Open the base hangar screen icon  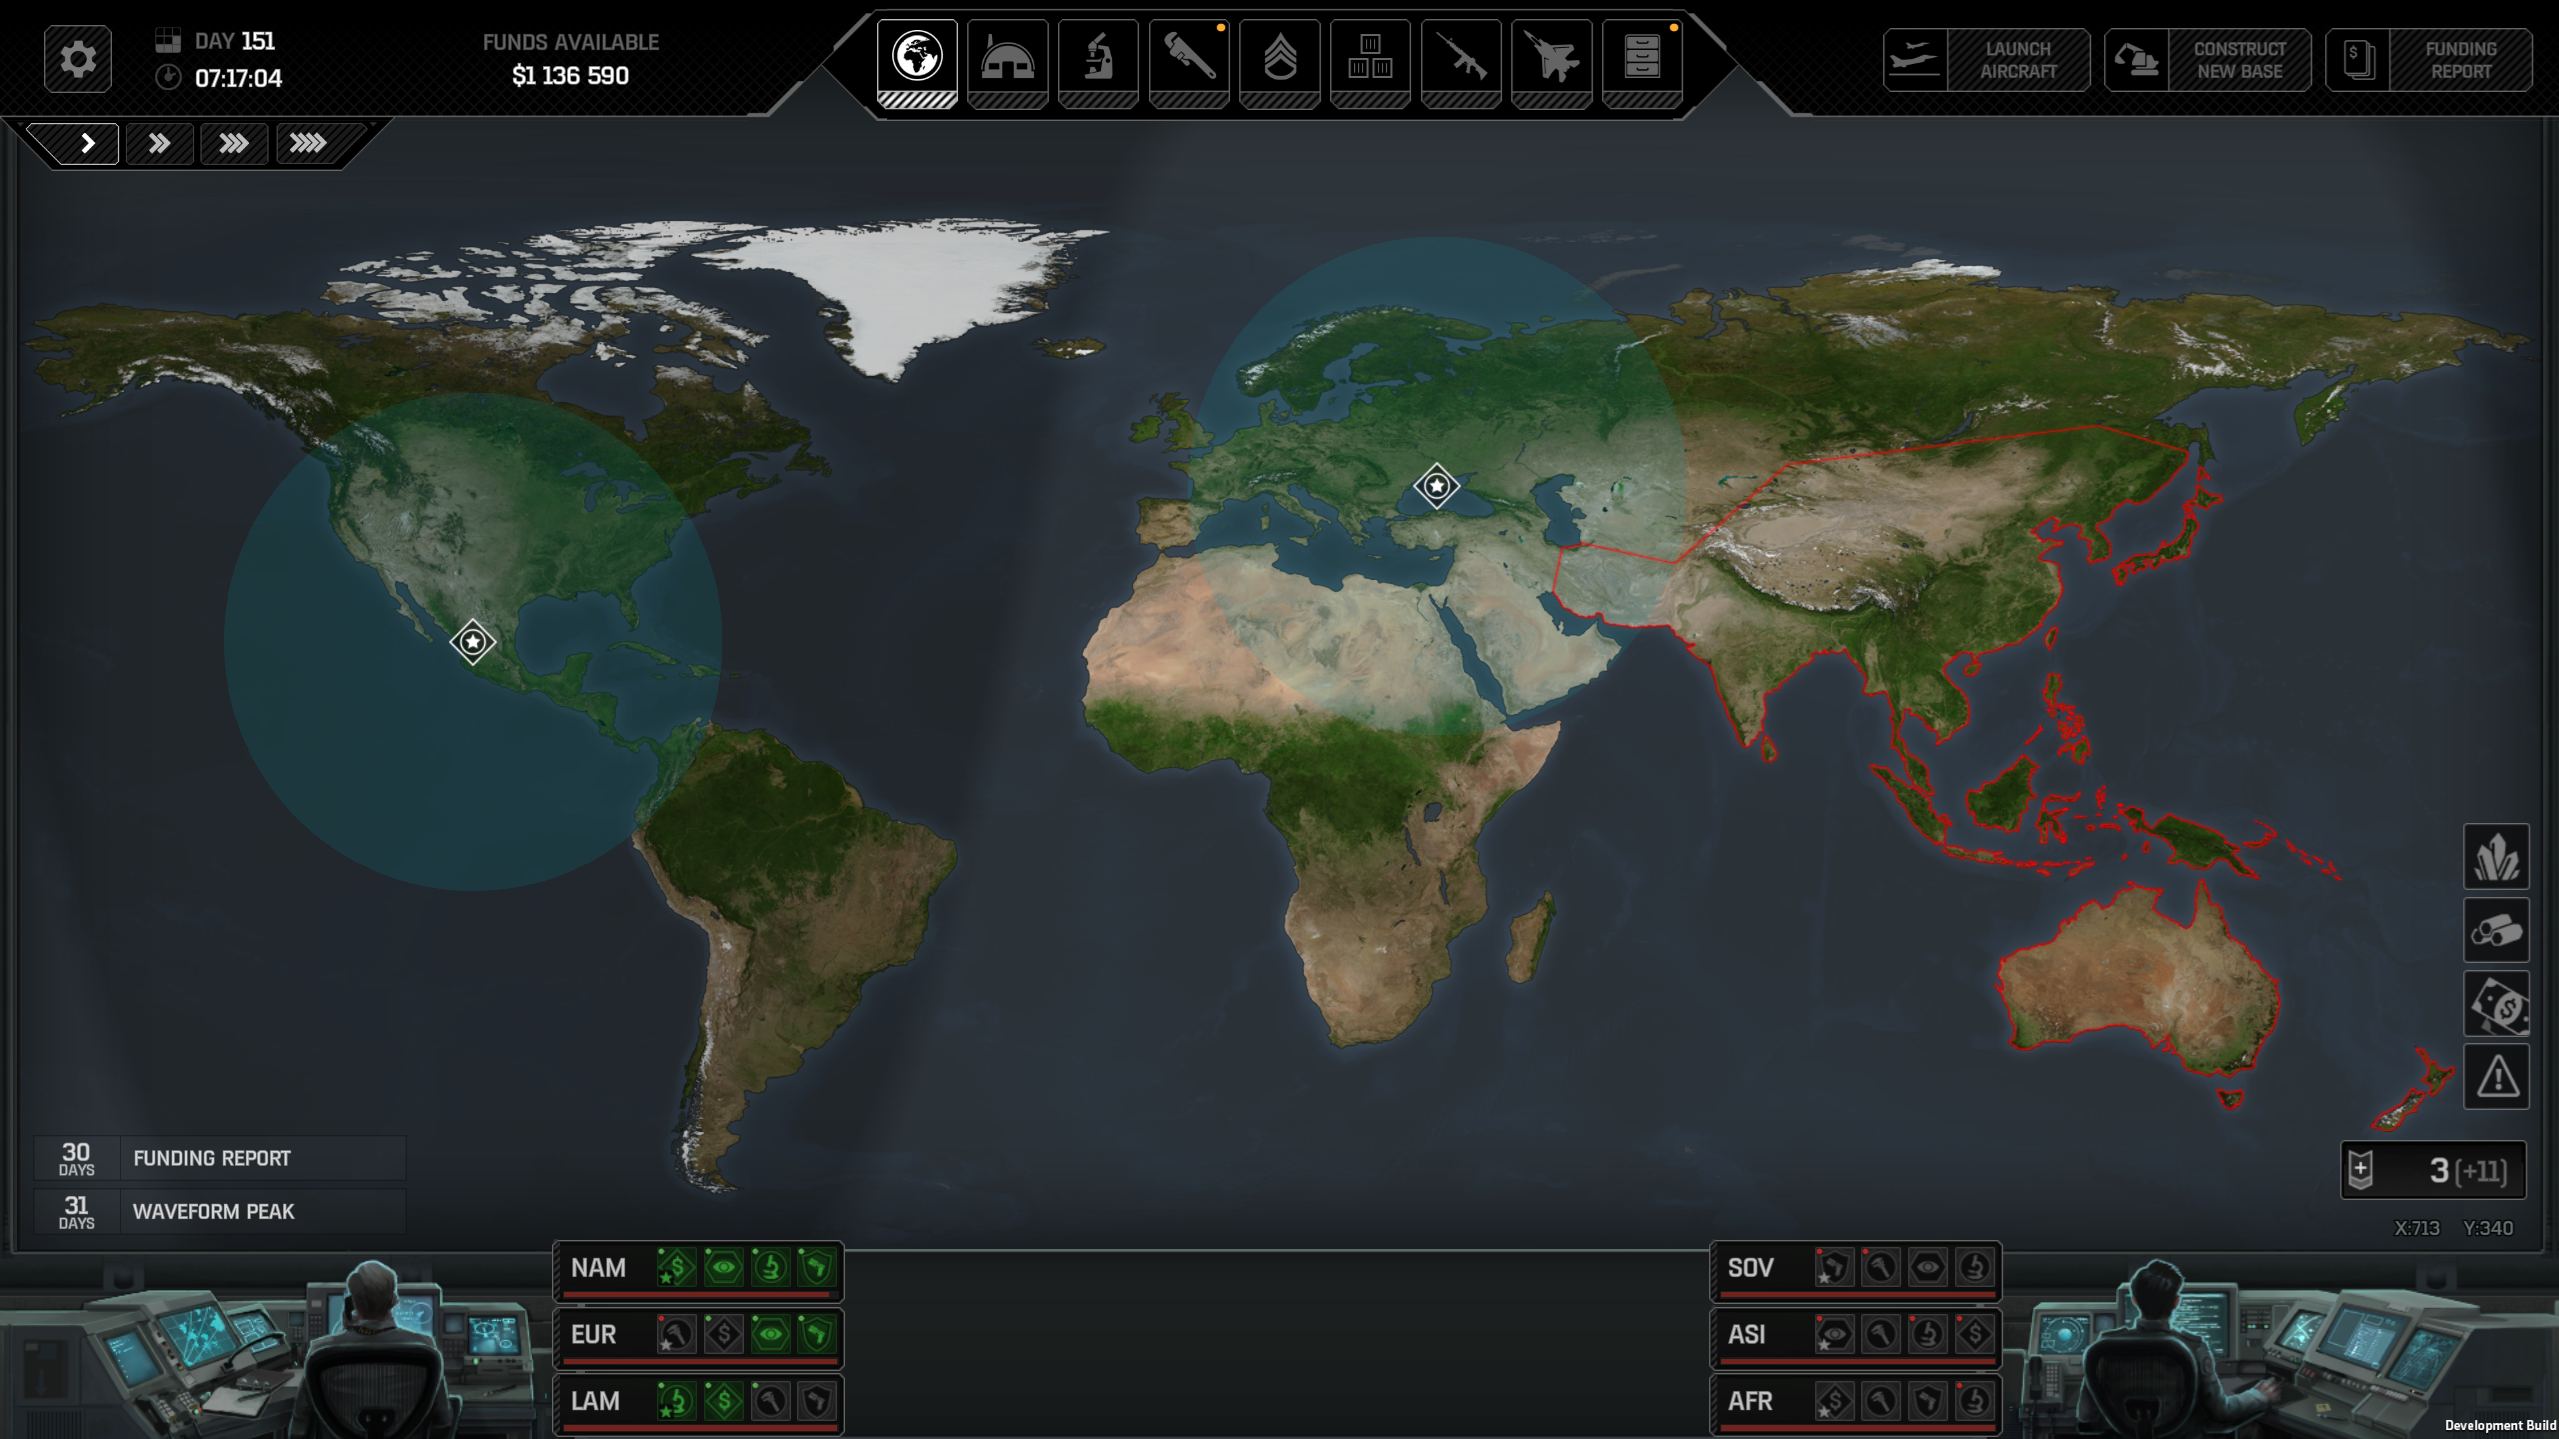coord(1007,58)
